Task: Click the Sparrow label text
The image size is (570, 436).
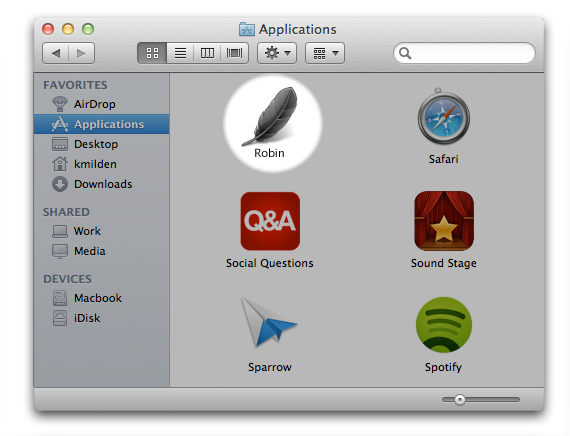Action: [x=270, y=367]
